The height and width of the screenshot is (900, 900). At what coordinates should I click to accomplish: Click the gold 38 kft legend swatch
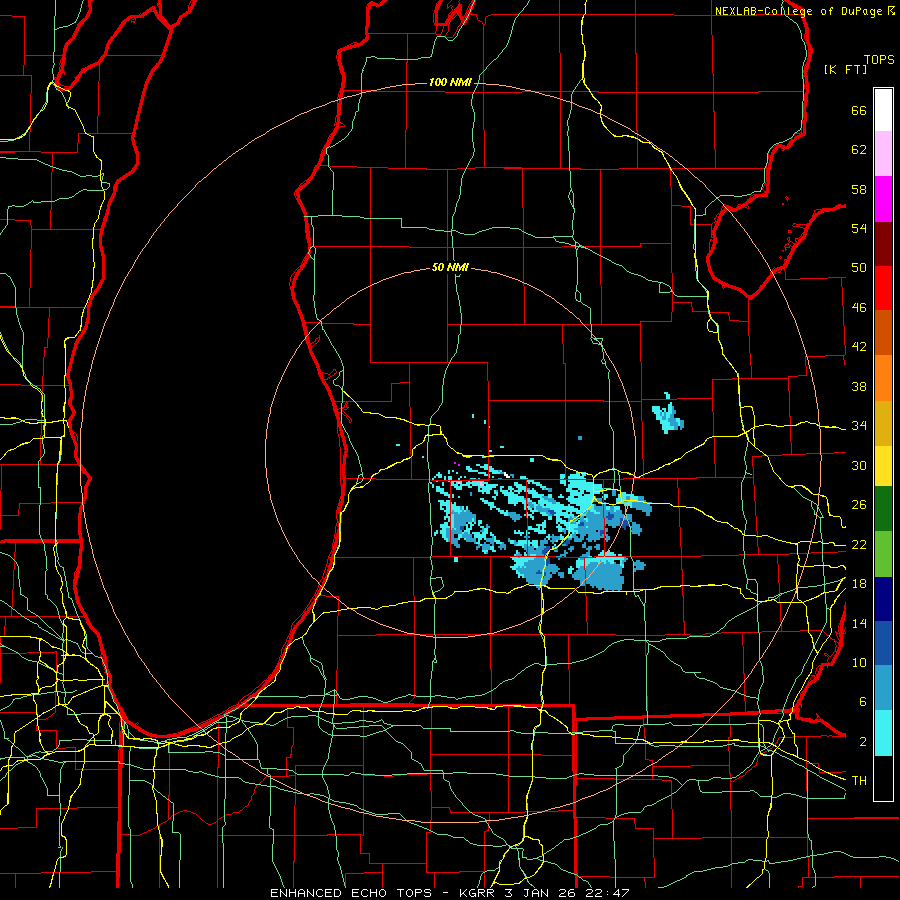tap(883, 423)
